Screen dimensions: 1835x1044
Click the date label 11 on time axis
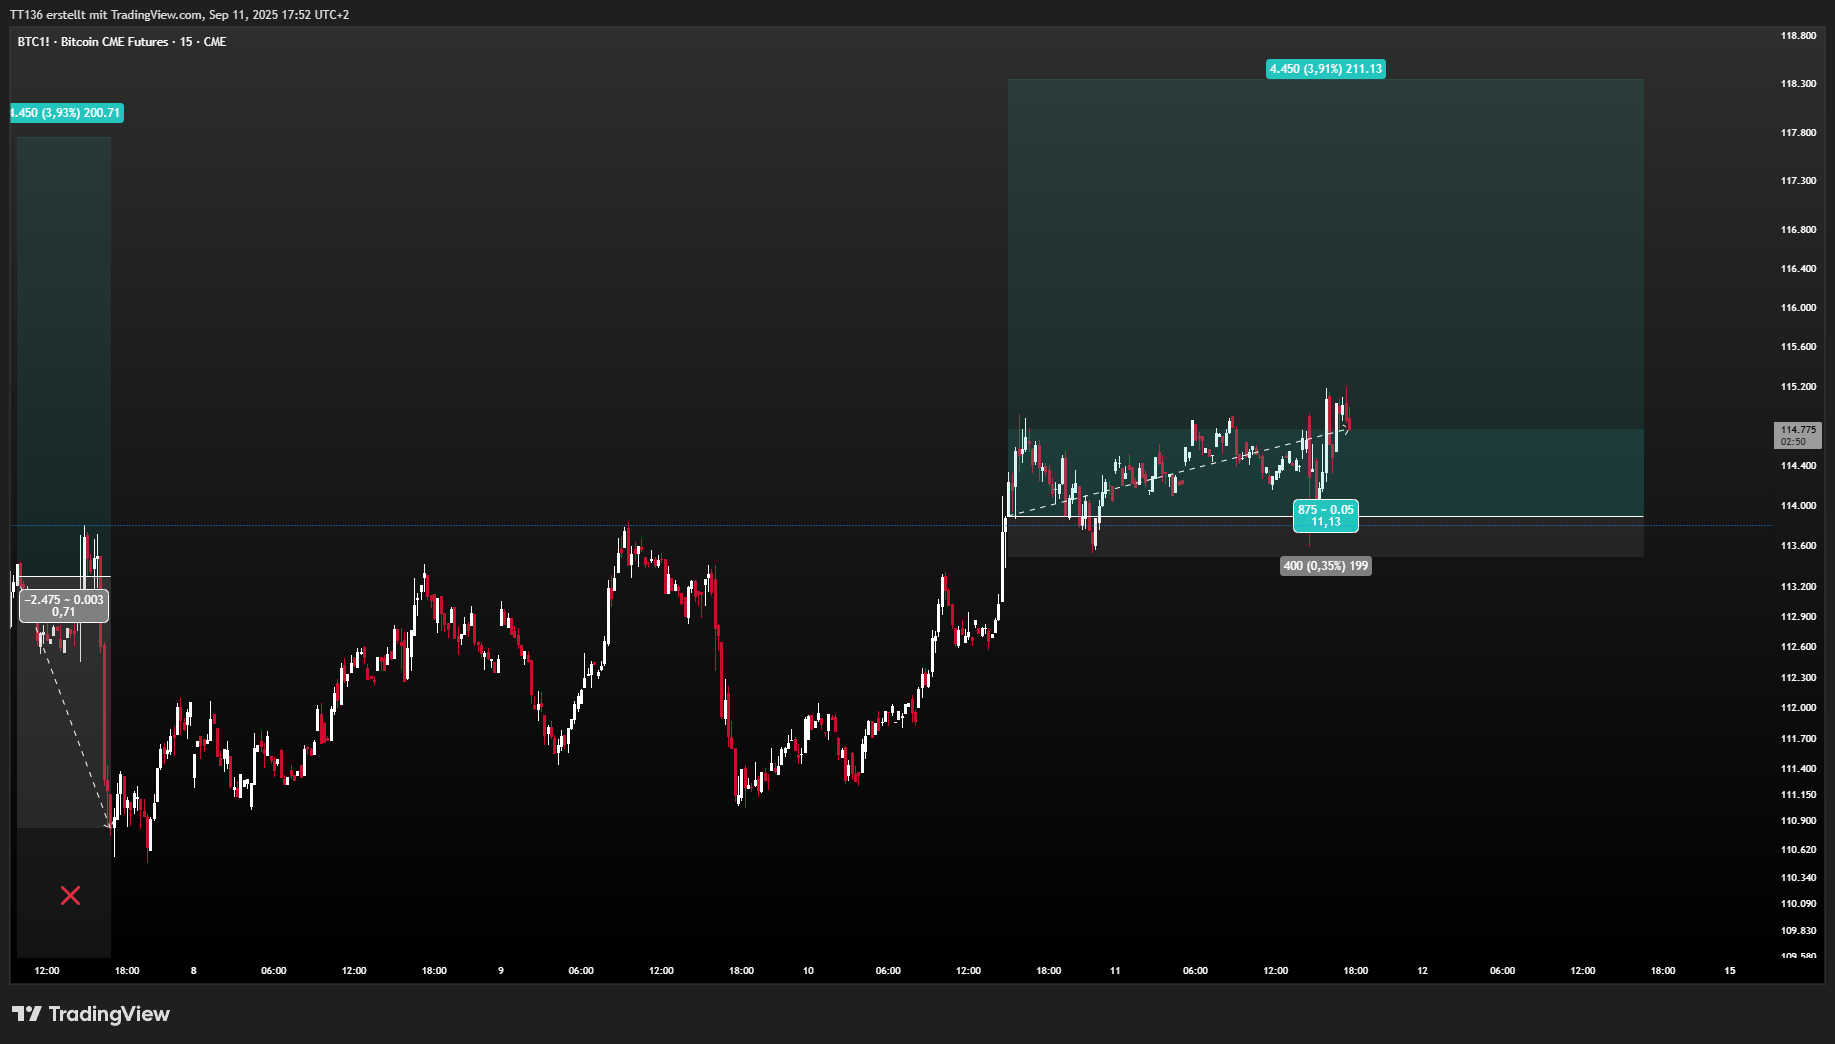click(1115, 971)
